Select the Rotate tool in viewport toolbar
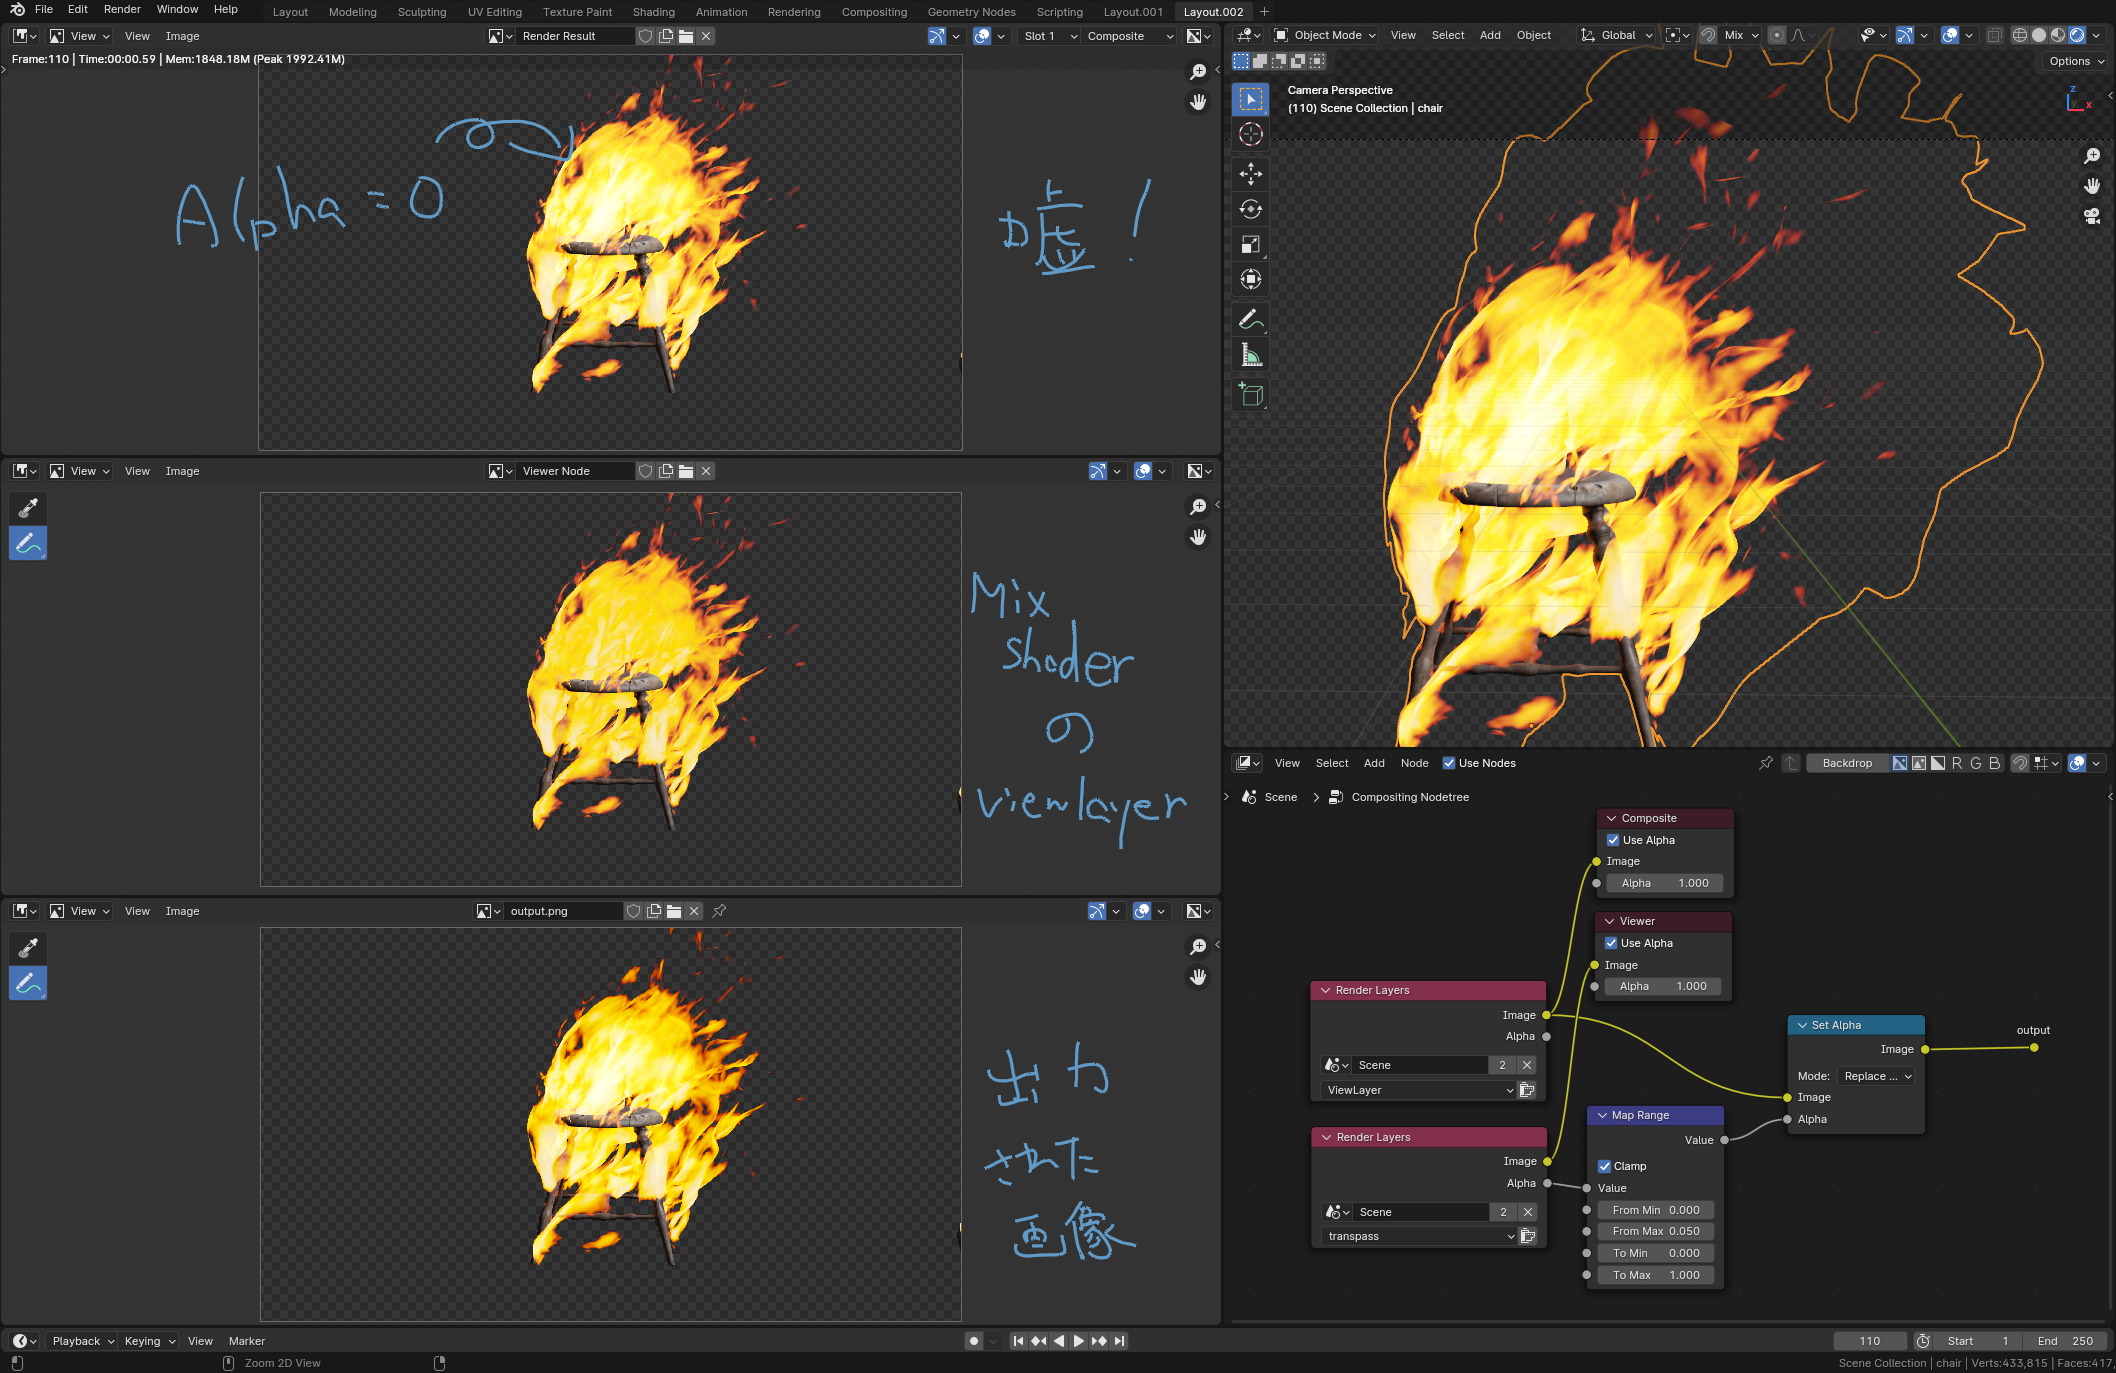 [1250, 209]
